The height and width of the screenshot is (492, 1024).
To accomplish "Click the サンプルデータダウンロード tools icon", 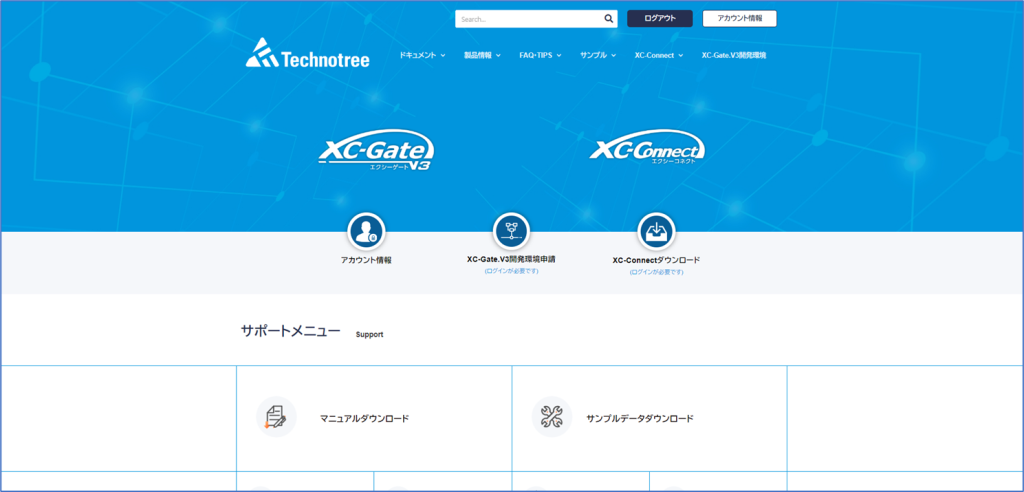I will pos(552,417).
